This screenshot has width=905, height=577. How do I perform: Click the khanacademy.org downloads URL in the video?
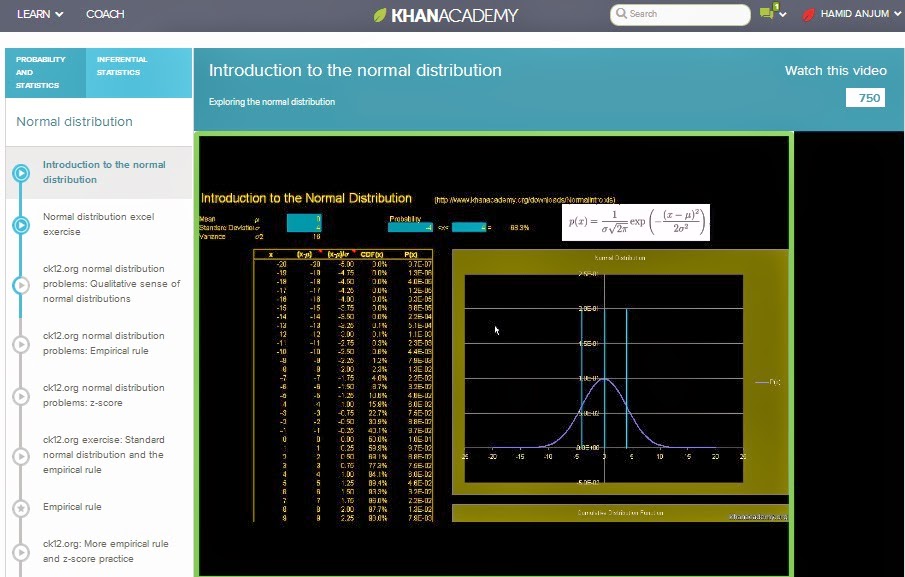(x=525, y=200)
